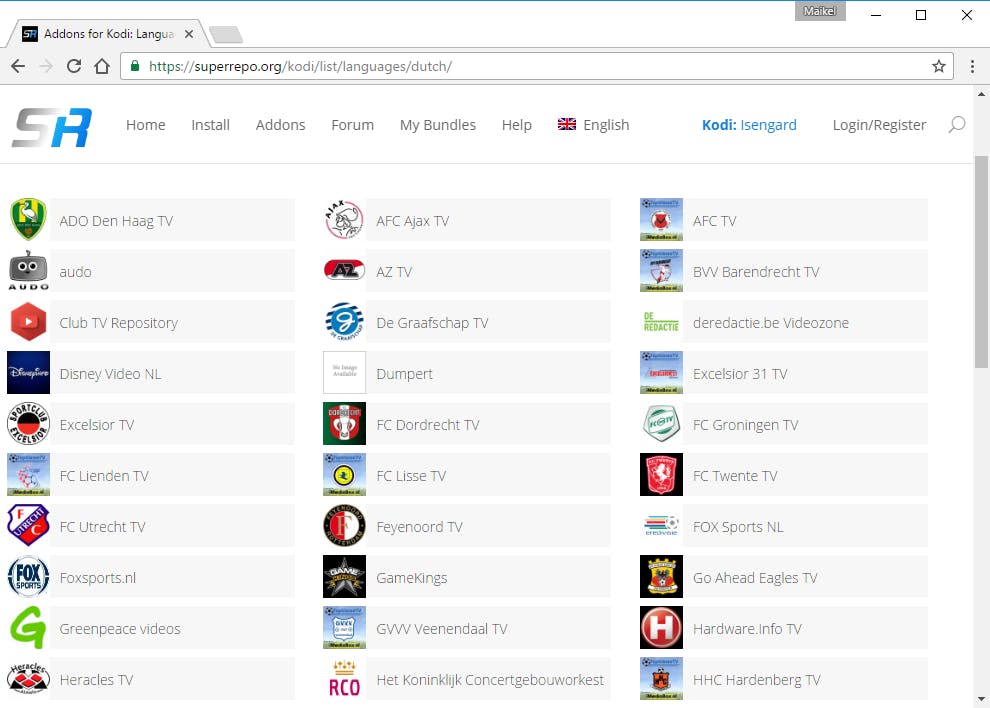Click the Foxsports.nl FOX logo icon
The image size is (990, 708).
(28, 577)
